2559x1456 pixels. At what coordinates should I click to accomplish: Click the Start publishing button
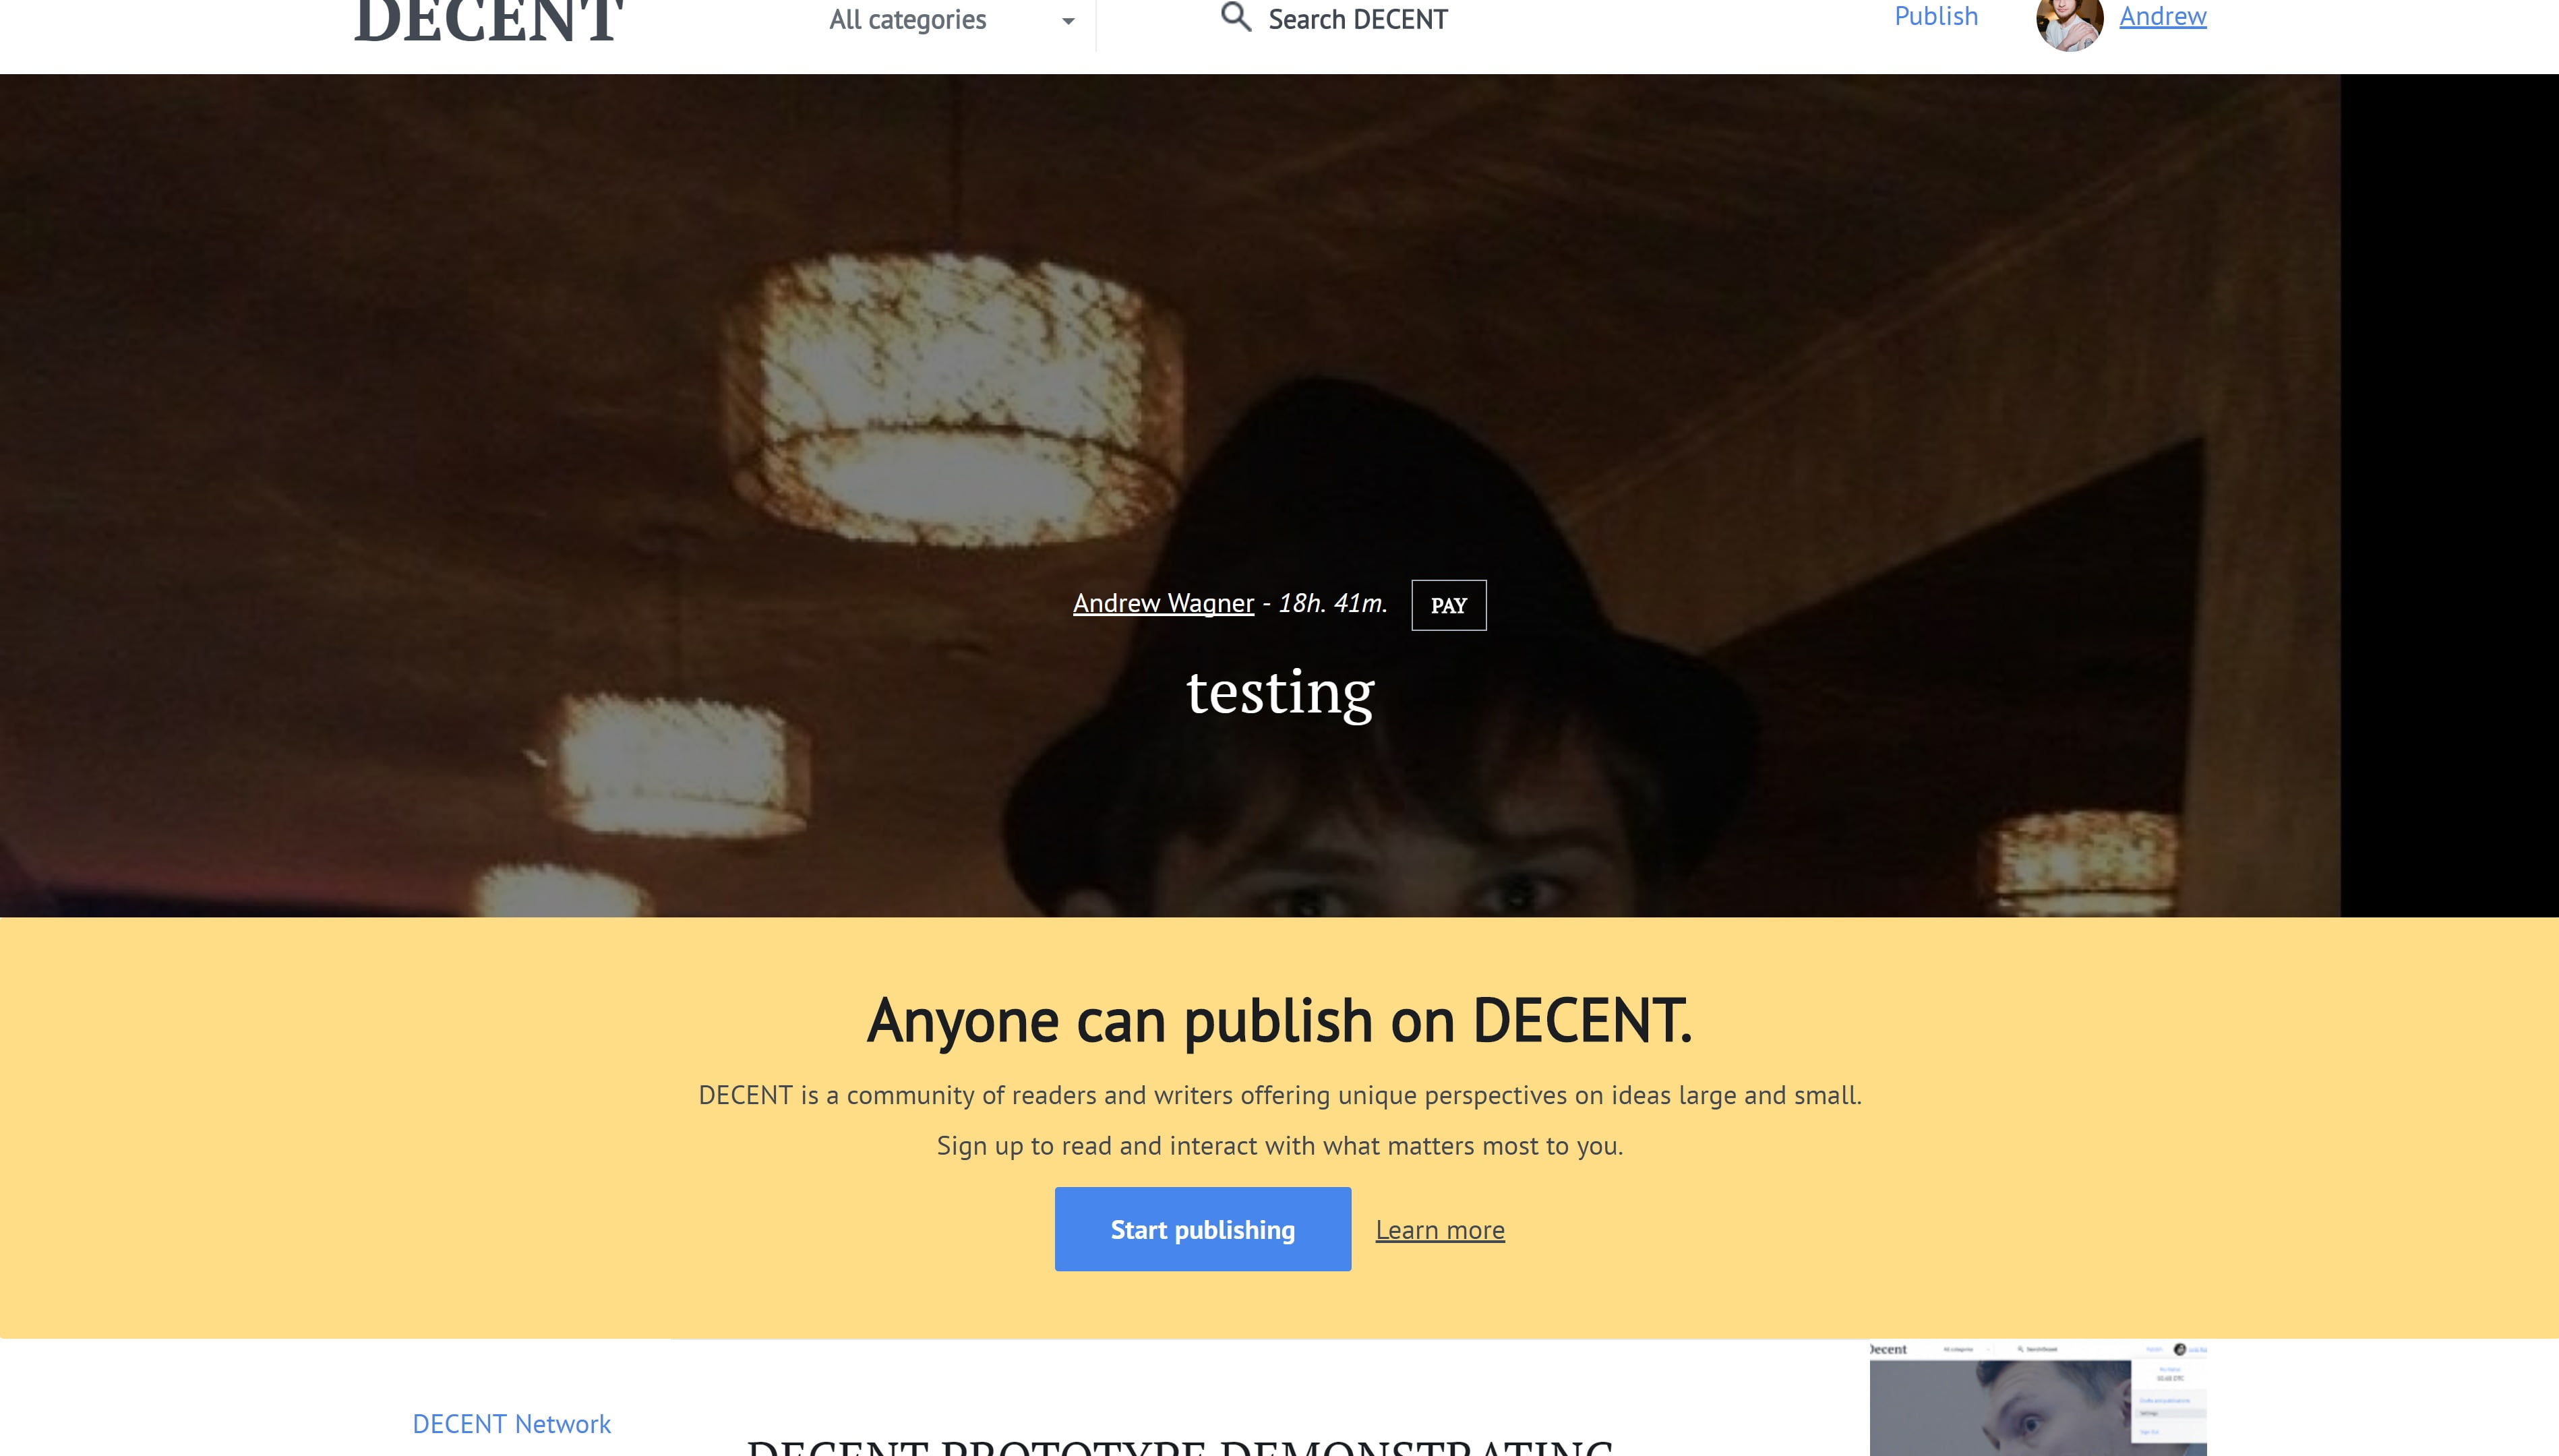click(1202, 1229)
